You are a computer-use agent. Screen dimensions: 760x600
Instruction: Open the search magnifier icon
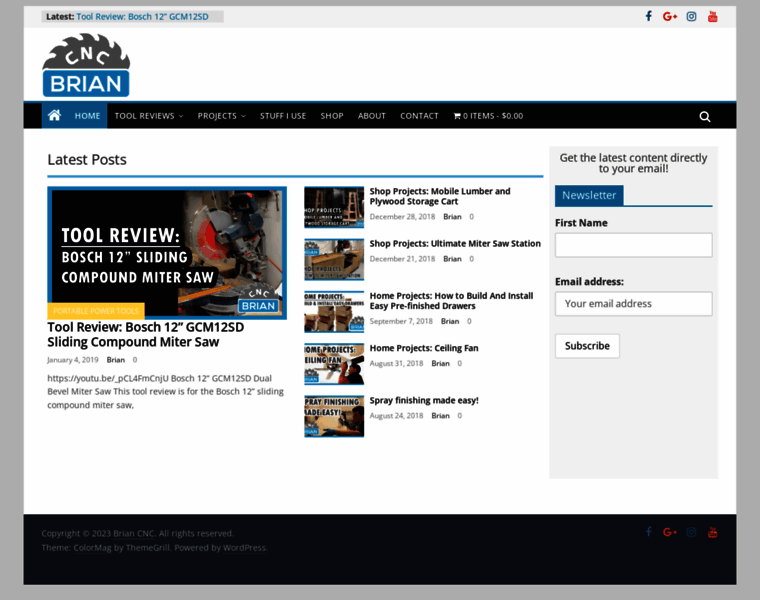tap(705, 116)
